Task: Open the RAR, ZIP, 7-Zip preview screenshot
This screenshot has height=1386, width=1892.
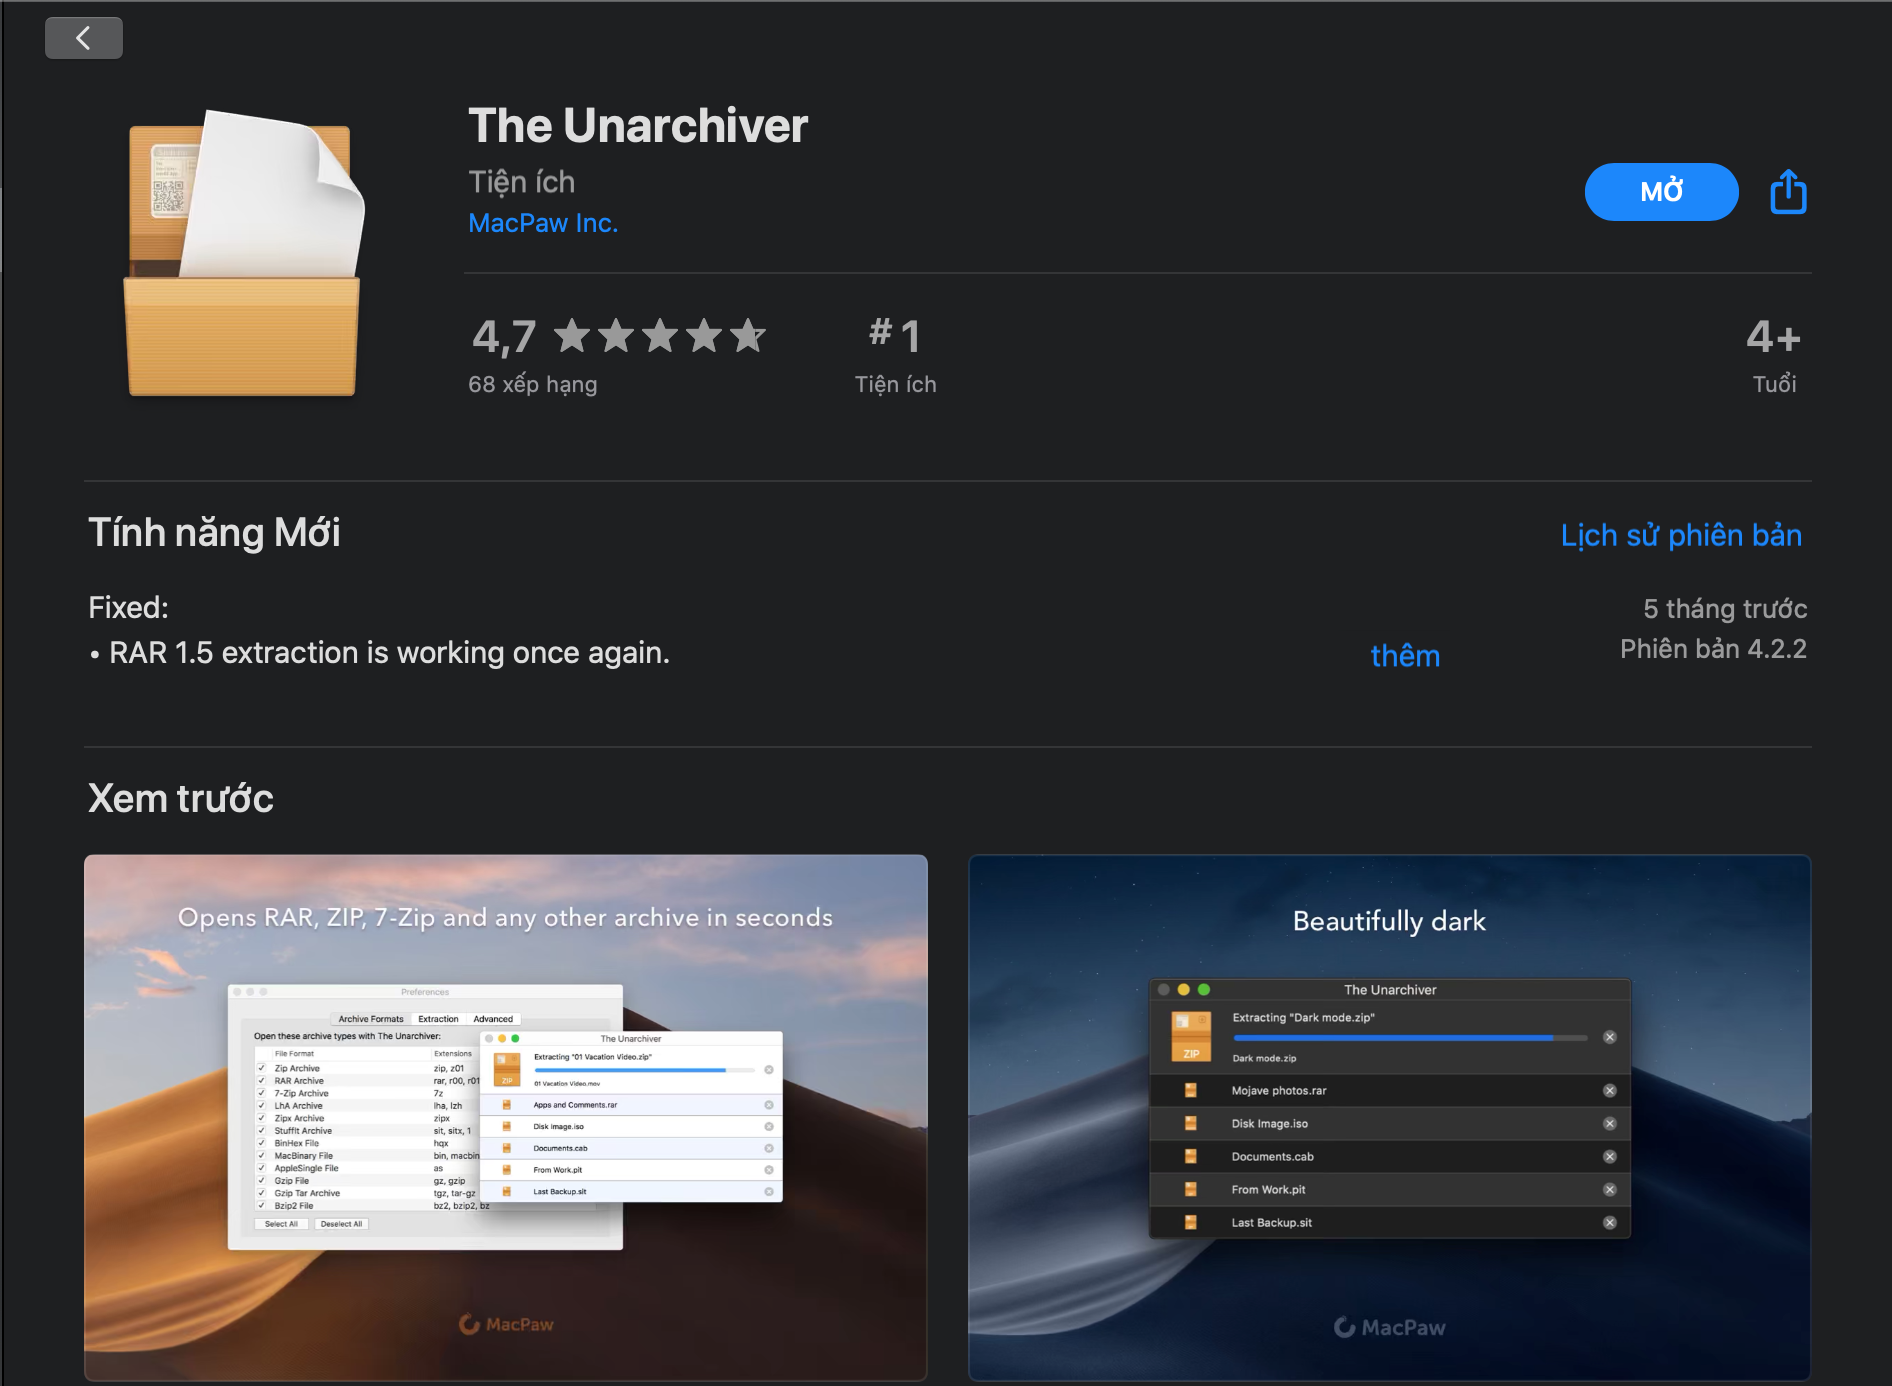Action: point(506,1117)
